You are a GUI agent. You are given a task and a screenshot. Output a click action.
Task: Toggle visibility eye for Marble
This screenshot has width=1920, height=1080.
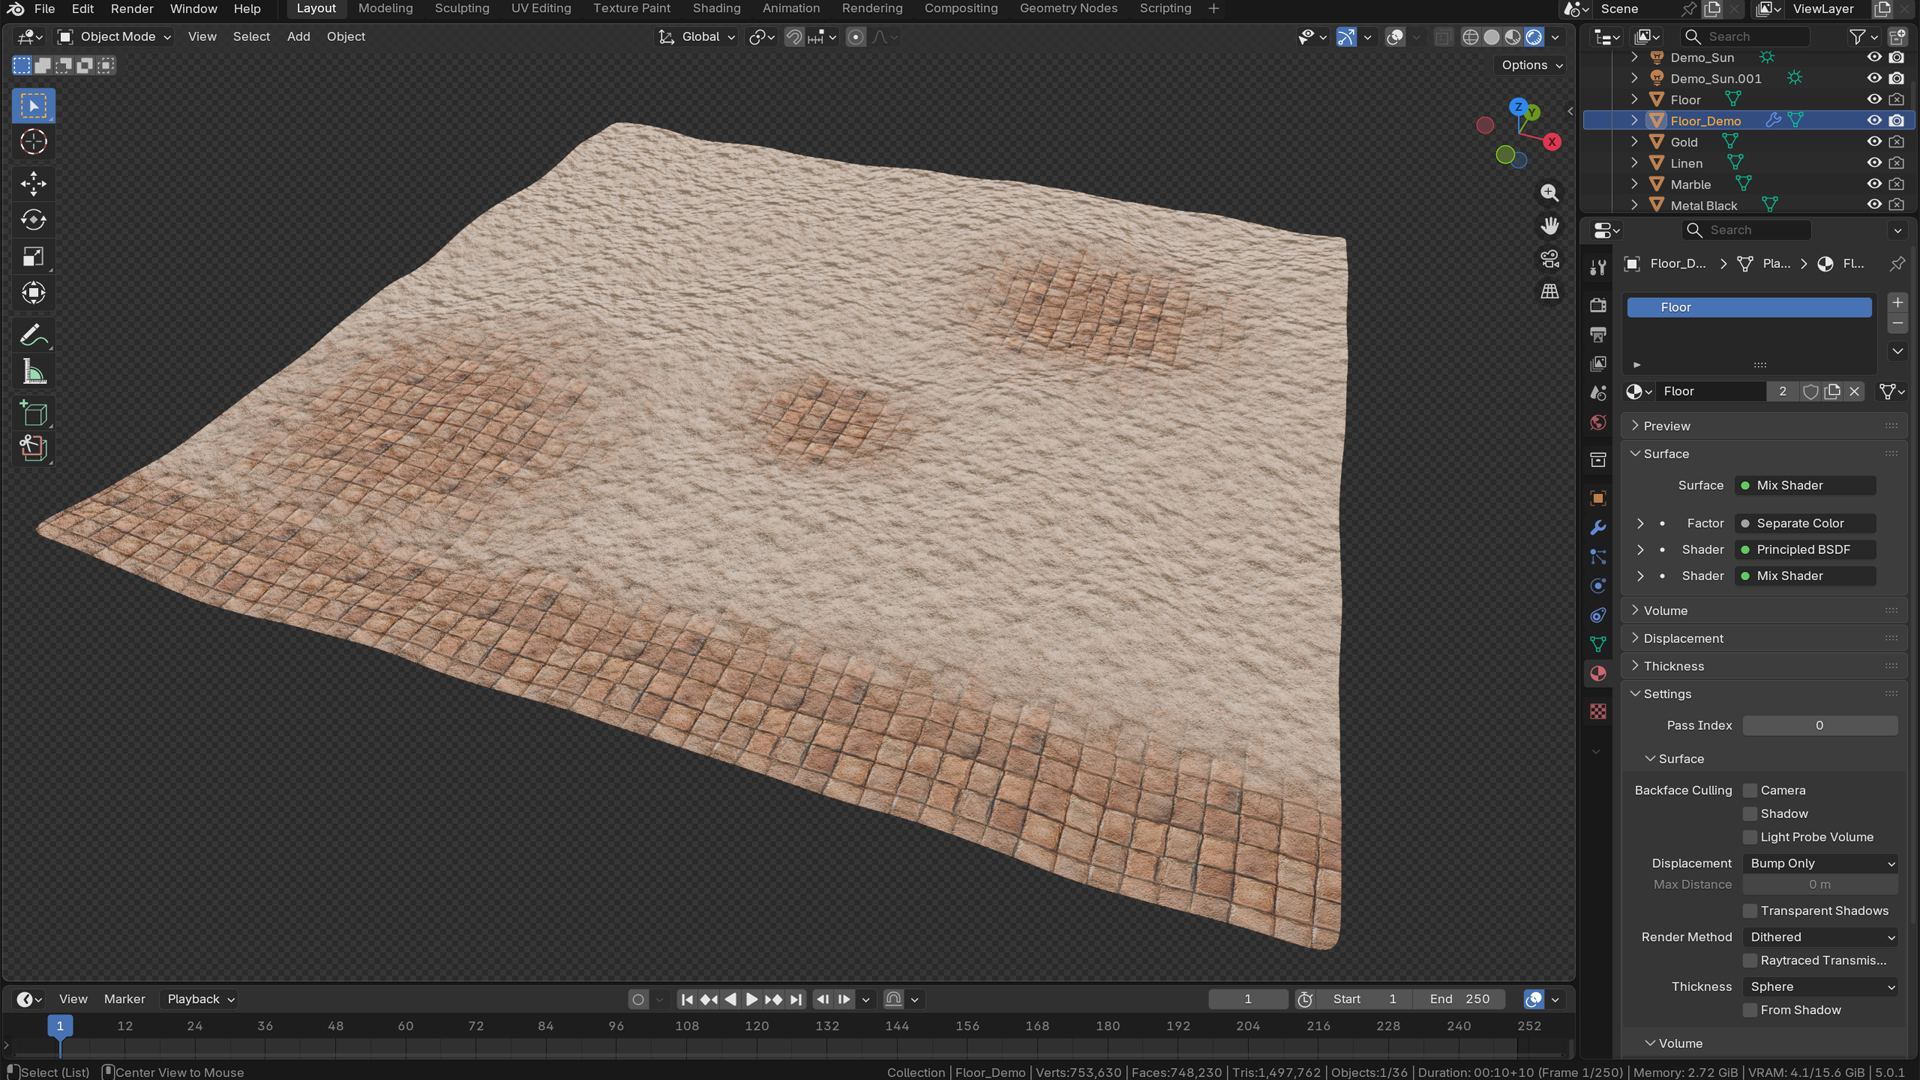point(1875,184)
